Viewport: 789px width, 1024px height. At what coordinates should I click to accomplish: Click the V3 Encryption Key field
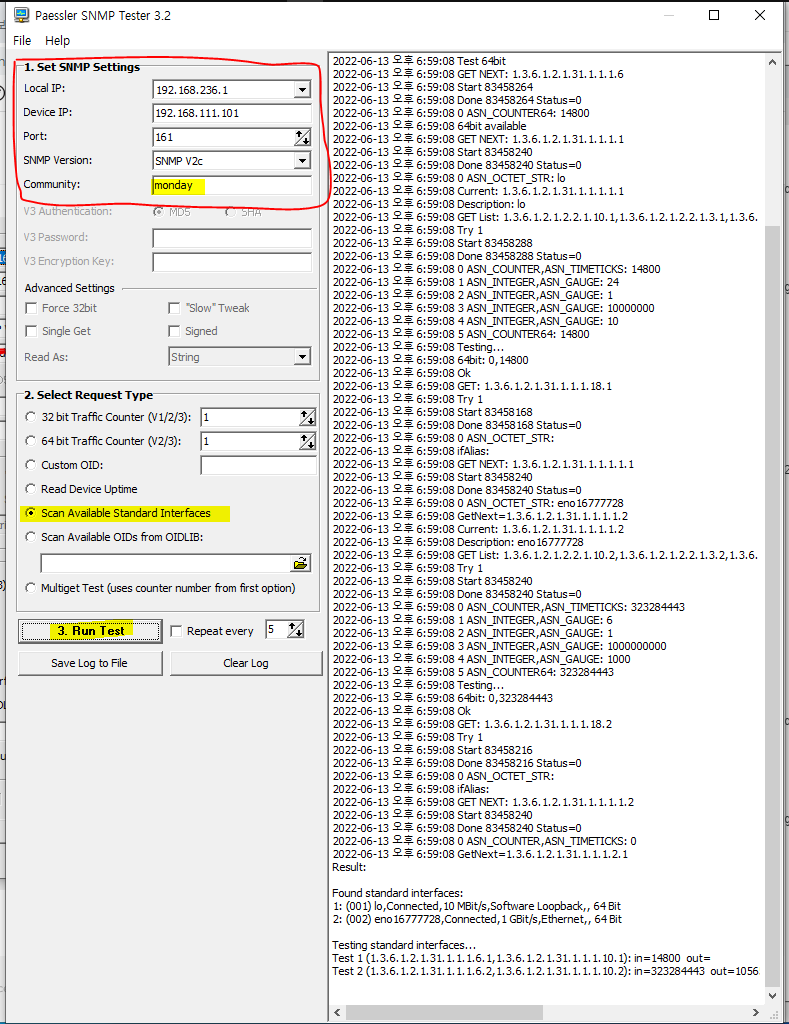[x=232, y=262]
